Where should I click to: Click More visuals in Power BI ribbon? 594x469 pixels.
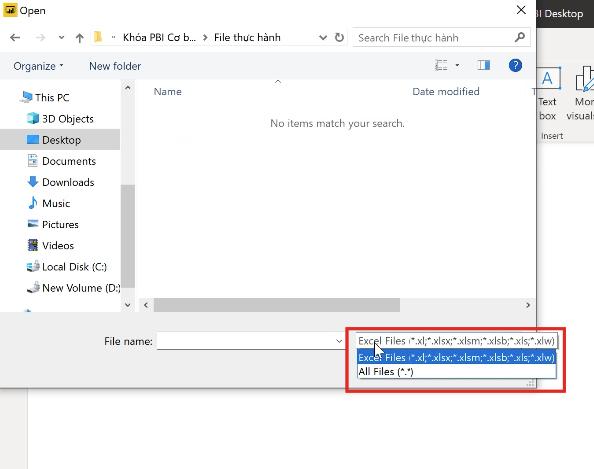click(x=581, y=93)
